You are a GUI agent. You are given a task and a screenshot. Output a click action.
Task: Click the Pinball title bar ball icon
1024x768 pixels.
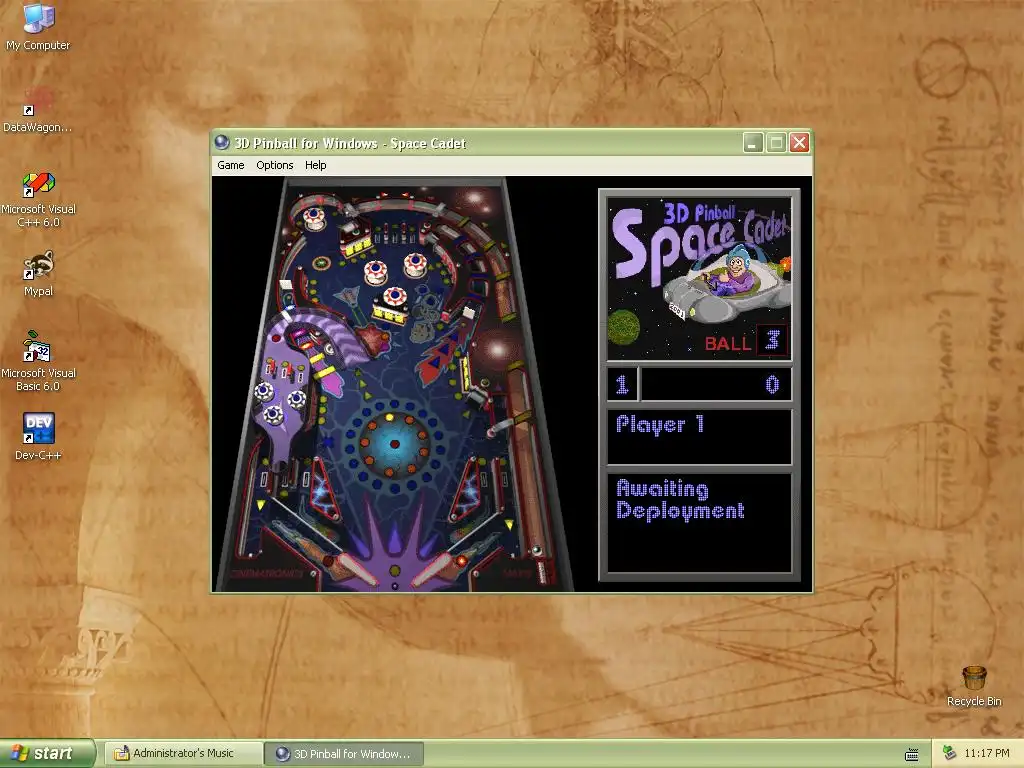point(222,142)
